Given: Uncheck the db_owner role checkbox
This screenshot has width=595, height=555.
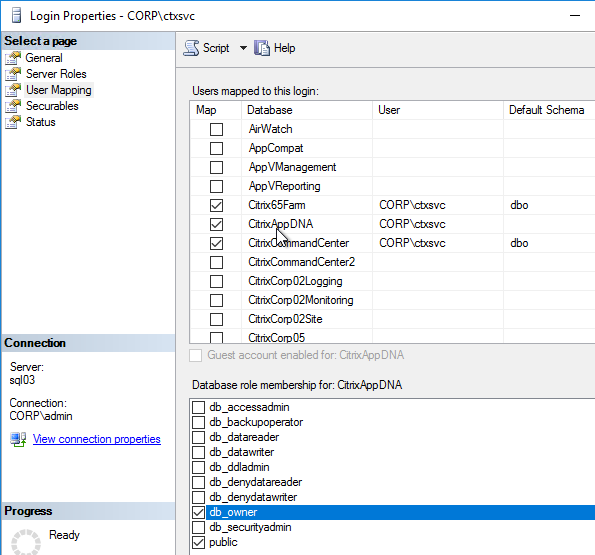Looking at the screenshot, I should (198, 513).
